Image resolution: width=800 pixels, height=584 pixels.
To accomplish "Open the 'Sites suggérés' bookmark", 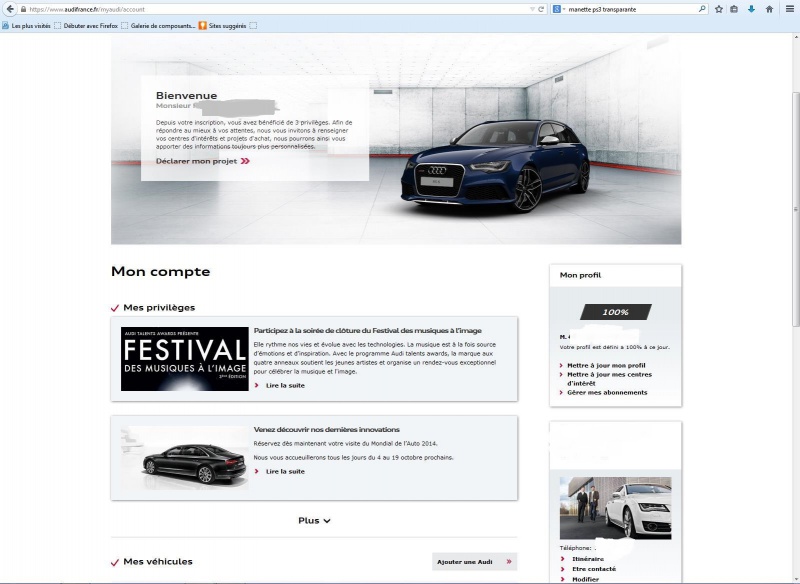I will 222,26.
